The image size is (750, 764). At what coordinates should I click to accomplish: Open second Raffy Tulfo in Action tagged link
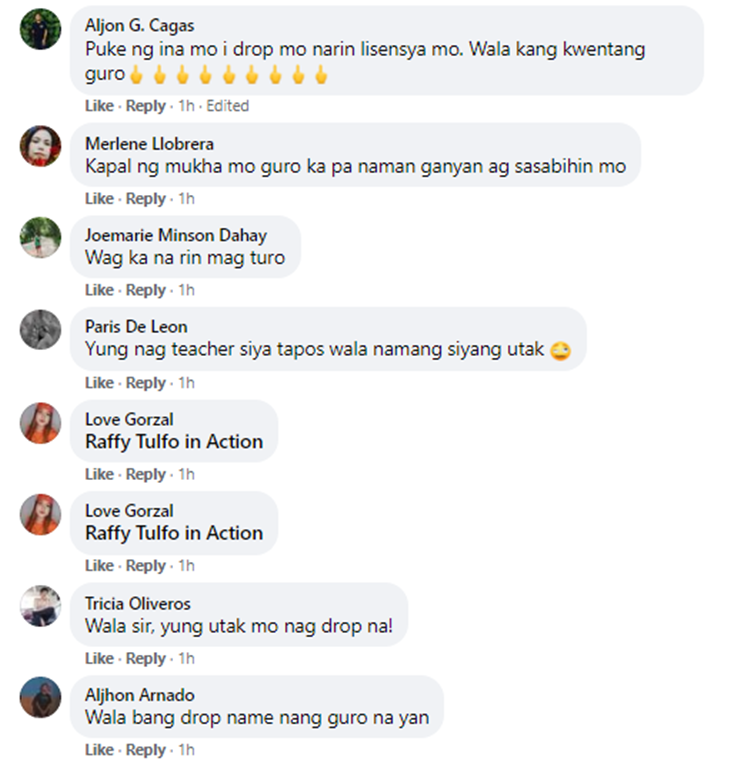174,533
